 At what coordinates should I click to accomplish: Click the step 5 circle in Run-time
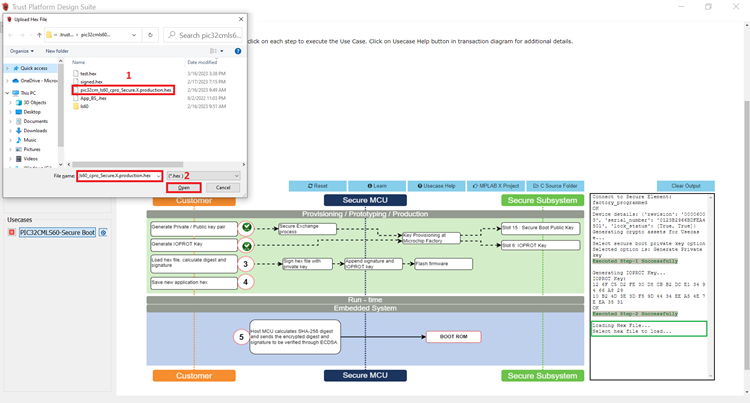click(241, 337)
